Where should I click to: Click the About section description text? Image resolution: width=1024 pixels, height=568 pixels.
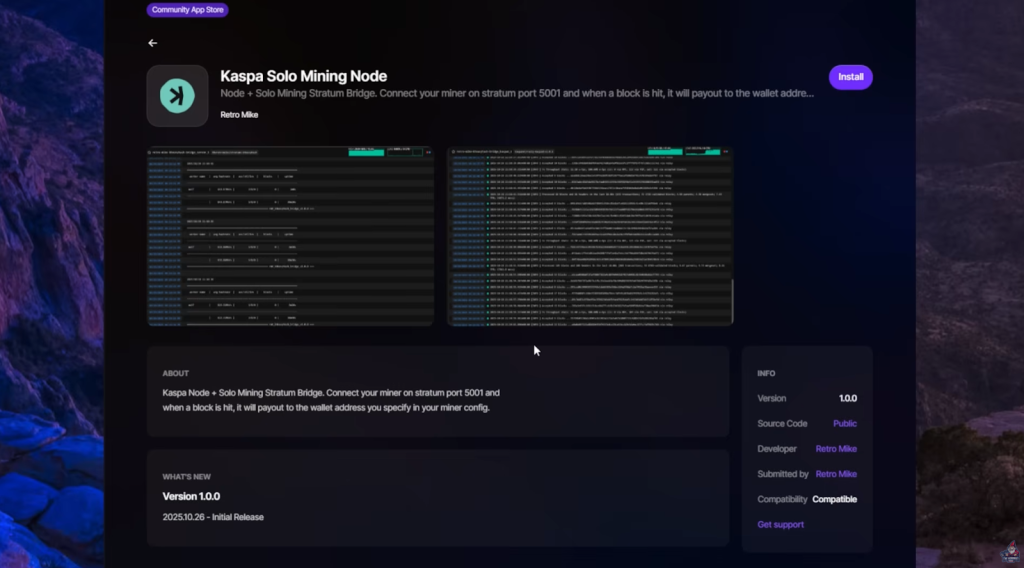330,400
